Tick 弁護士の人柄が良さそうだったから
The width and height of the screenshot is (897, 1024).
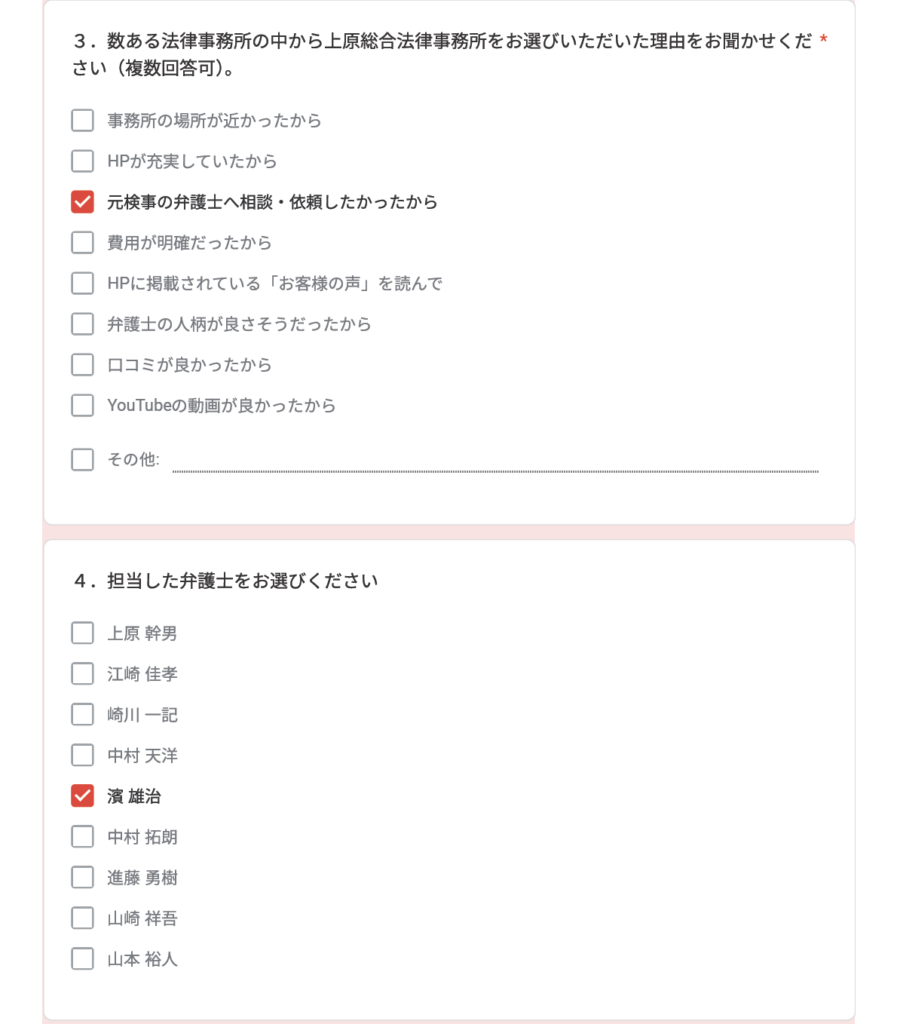(82, 324)
